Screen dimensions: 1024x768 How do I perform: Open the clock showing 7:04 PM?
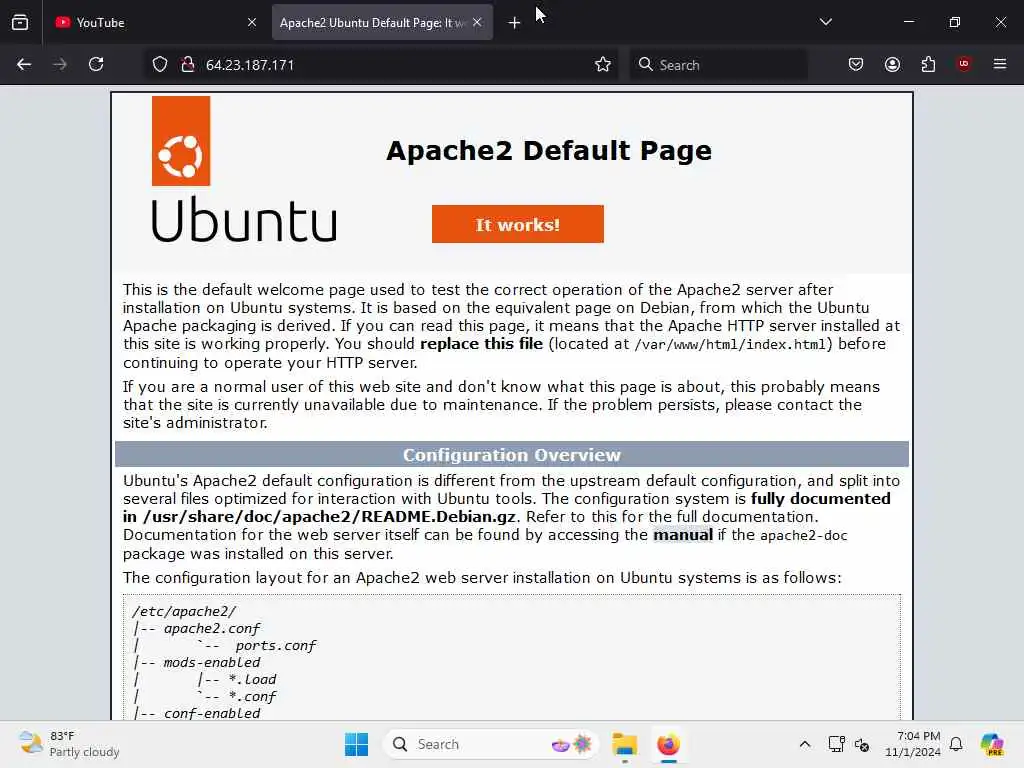point(912,744)
